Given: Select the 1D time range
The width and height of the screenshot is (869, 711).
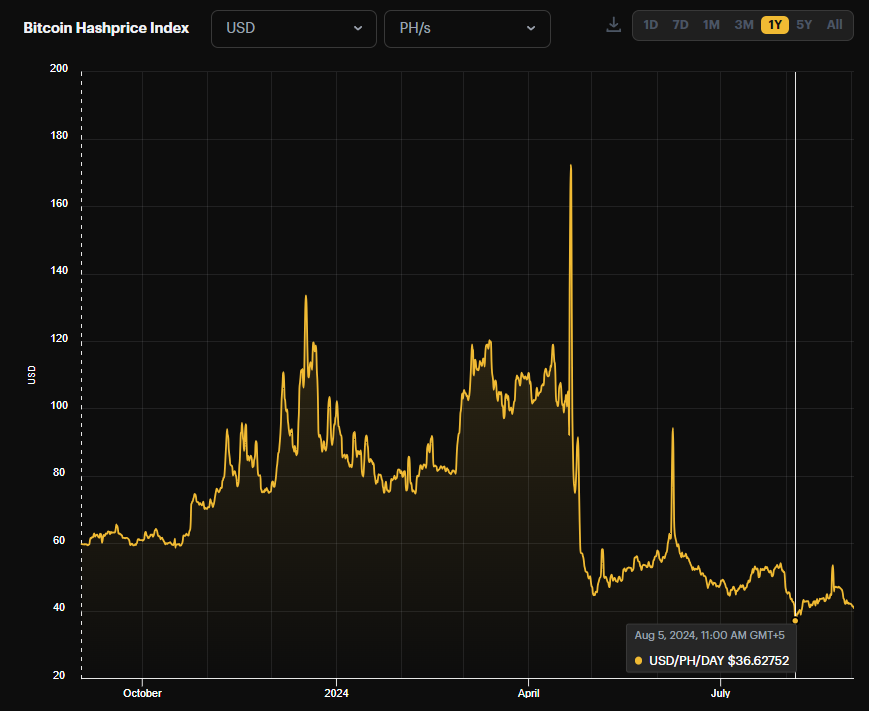Looking at the screenshot, I should [651, 25].
